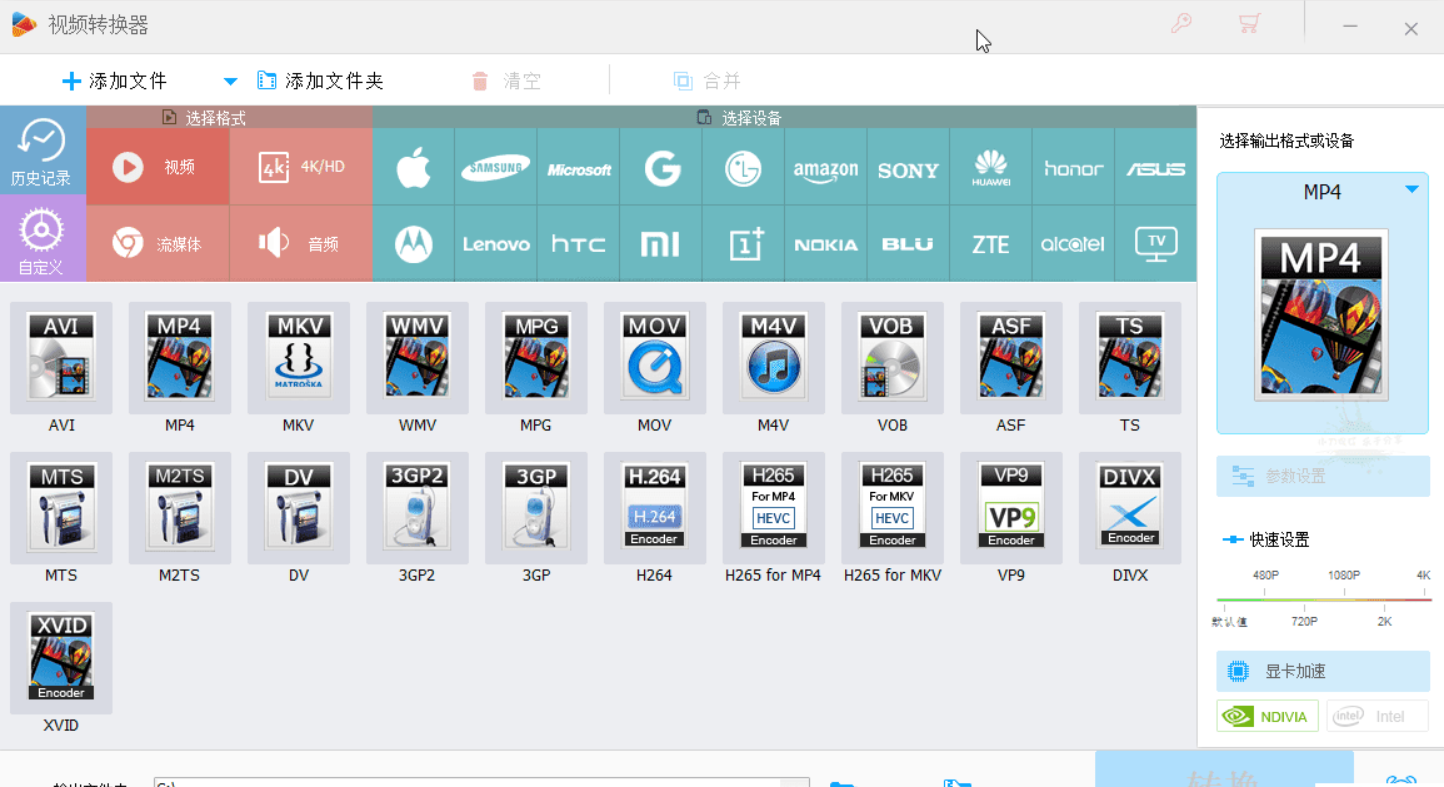Open 自定义 custom presets
Screen dimensions: 1444x787
coord(42,240)
